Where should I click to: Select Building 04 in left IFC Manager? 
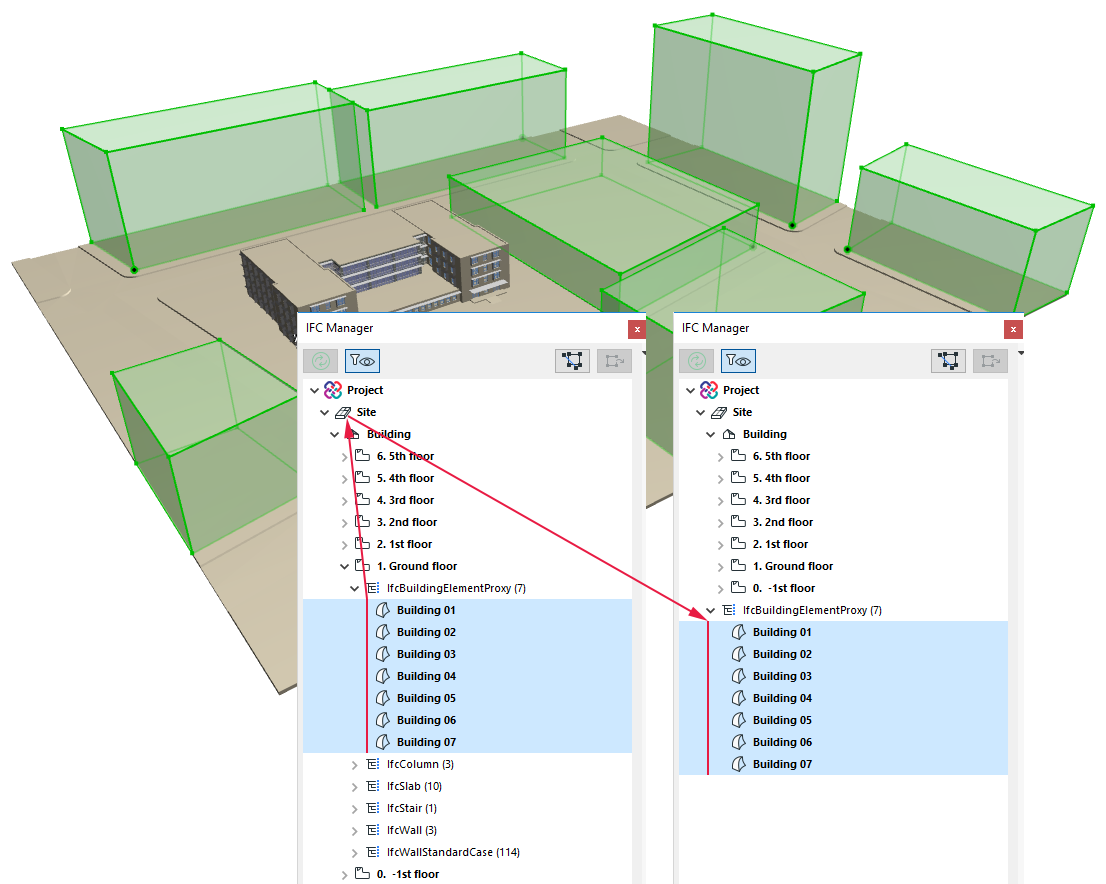[x=468, y=676]
